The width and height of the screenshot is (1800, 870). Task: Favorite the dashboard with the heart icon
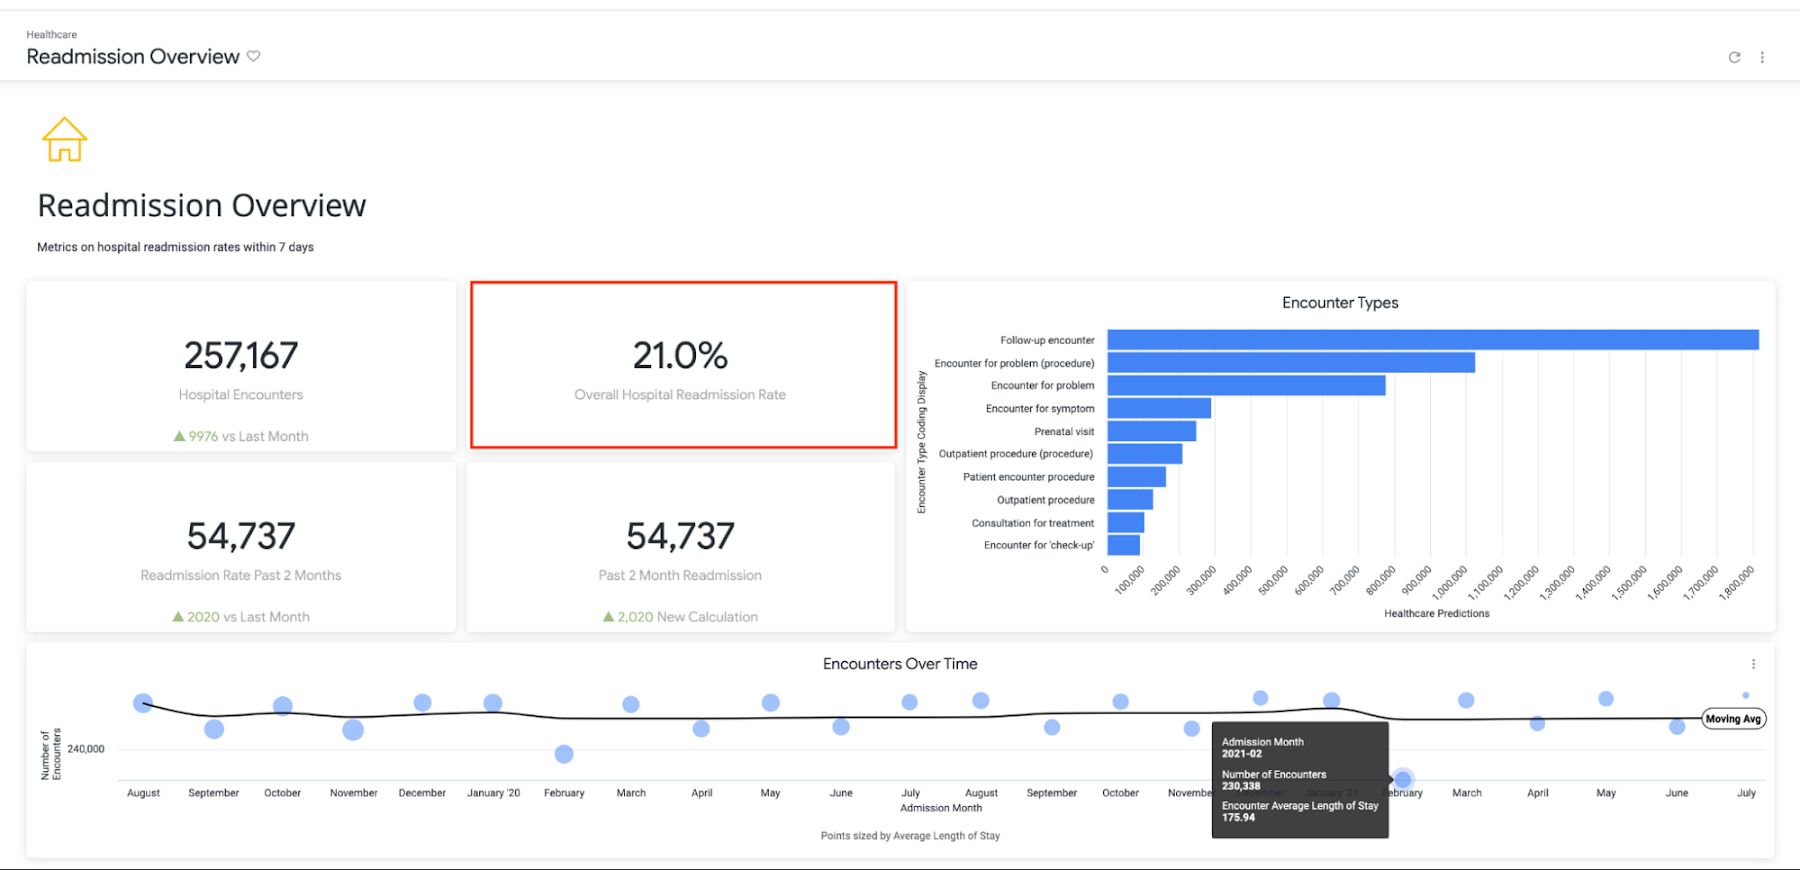click(254, 56)
